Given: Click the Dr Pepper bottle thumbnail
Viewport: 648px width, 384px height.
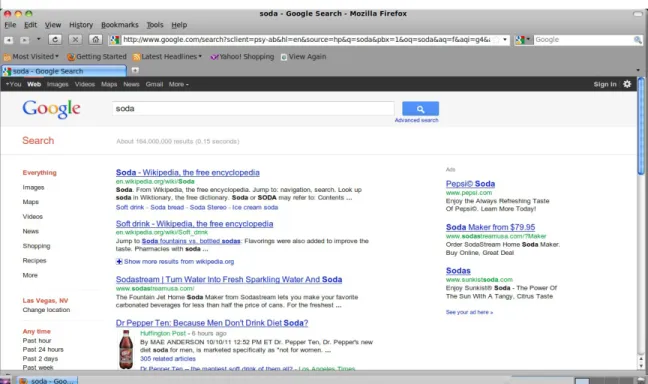Looking at the screenshot, I should tap(126, 350).
